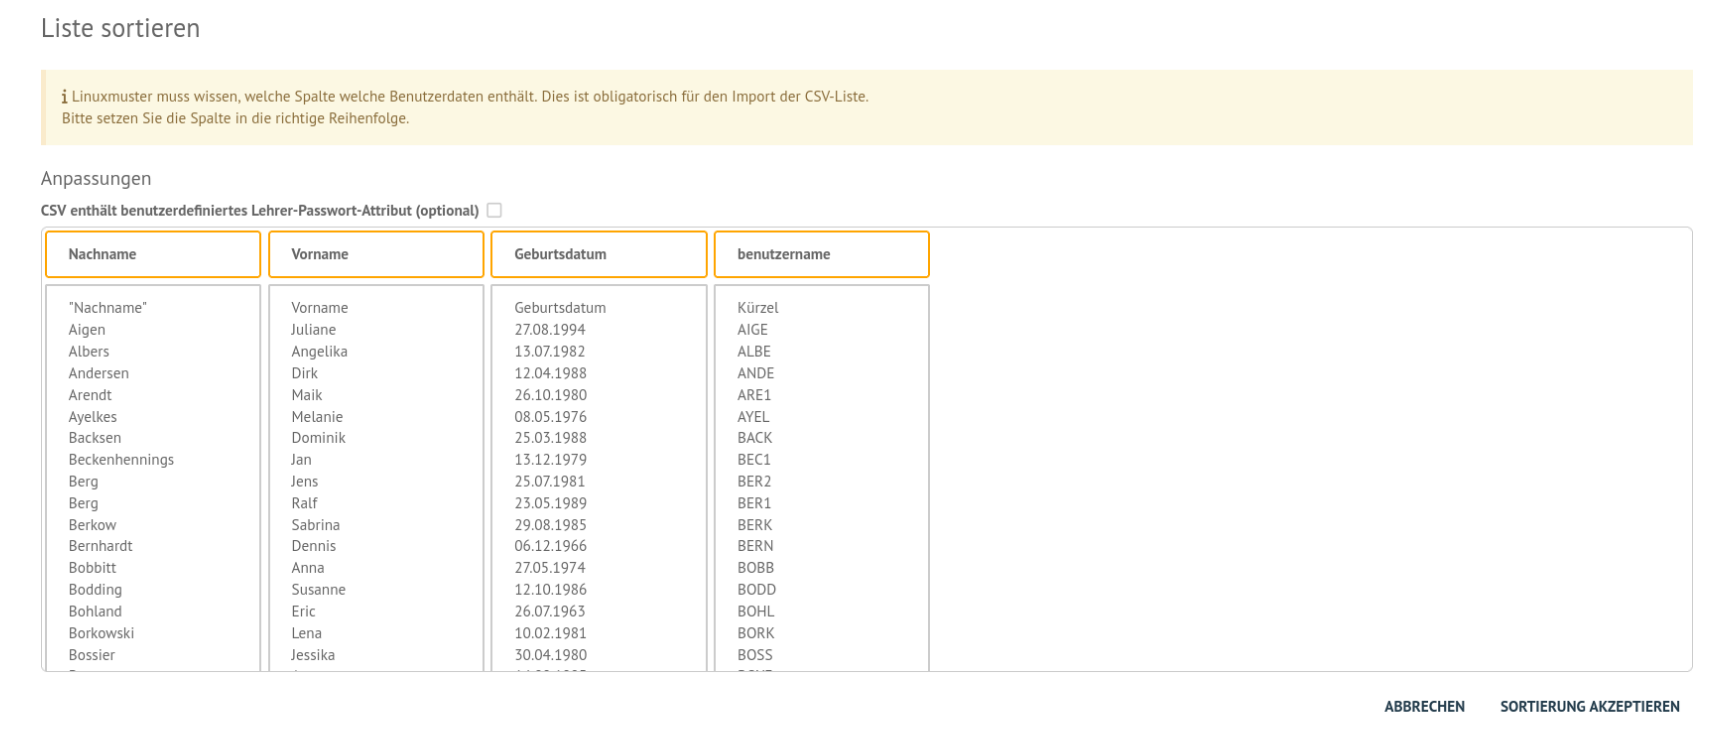Click the first name 'Eric'

(x=303, y=612)
